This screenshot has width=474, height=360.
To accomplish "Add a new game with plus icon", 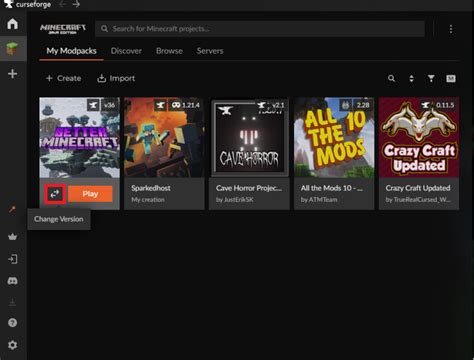I will (13, 74).
